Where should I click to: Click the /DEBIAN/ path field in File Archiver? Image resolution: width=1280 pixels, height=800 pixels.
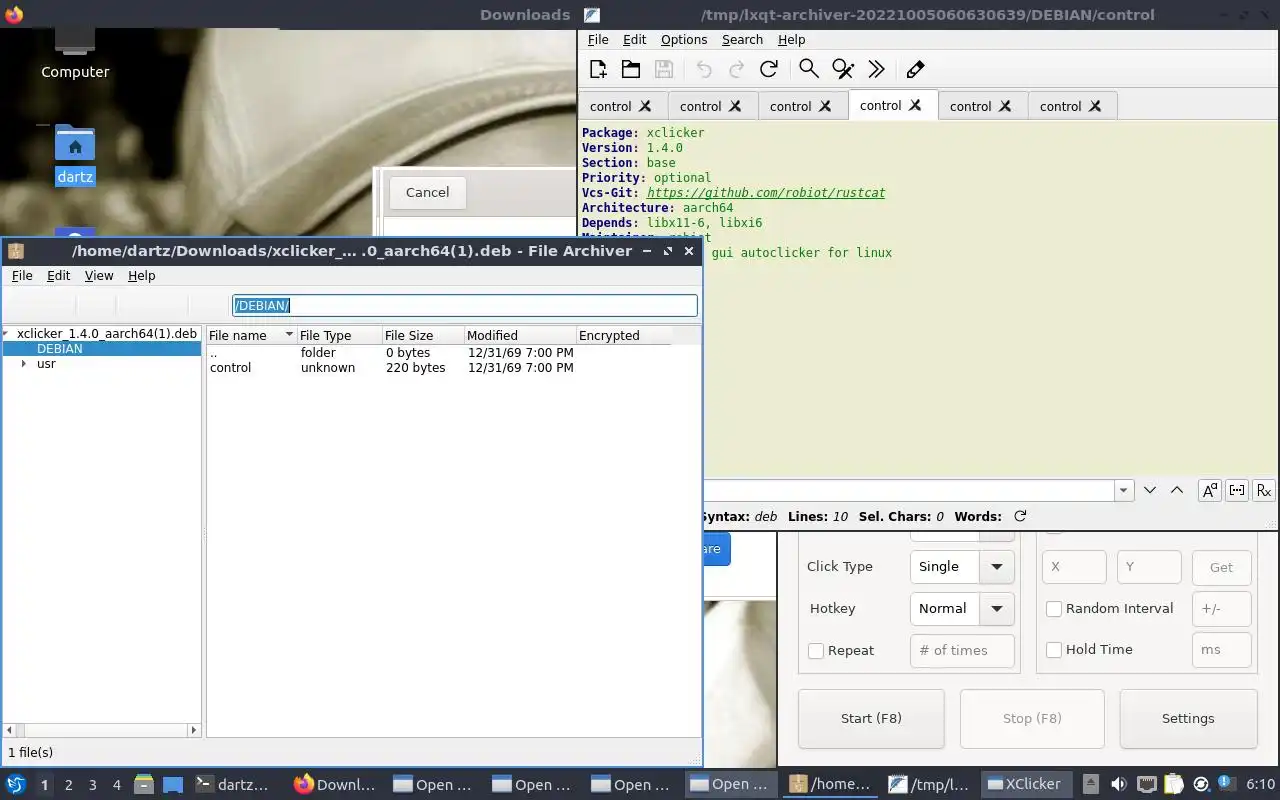point(465,305)
